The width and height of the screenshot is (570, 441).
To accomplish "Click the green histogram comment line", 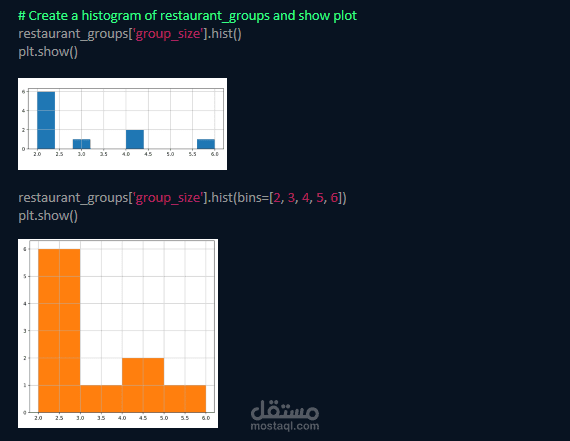I will click(188, 16).
